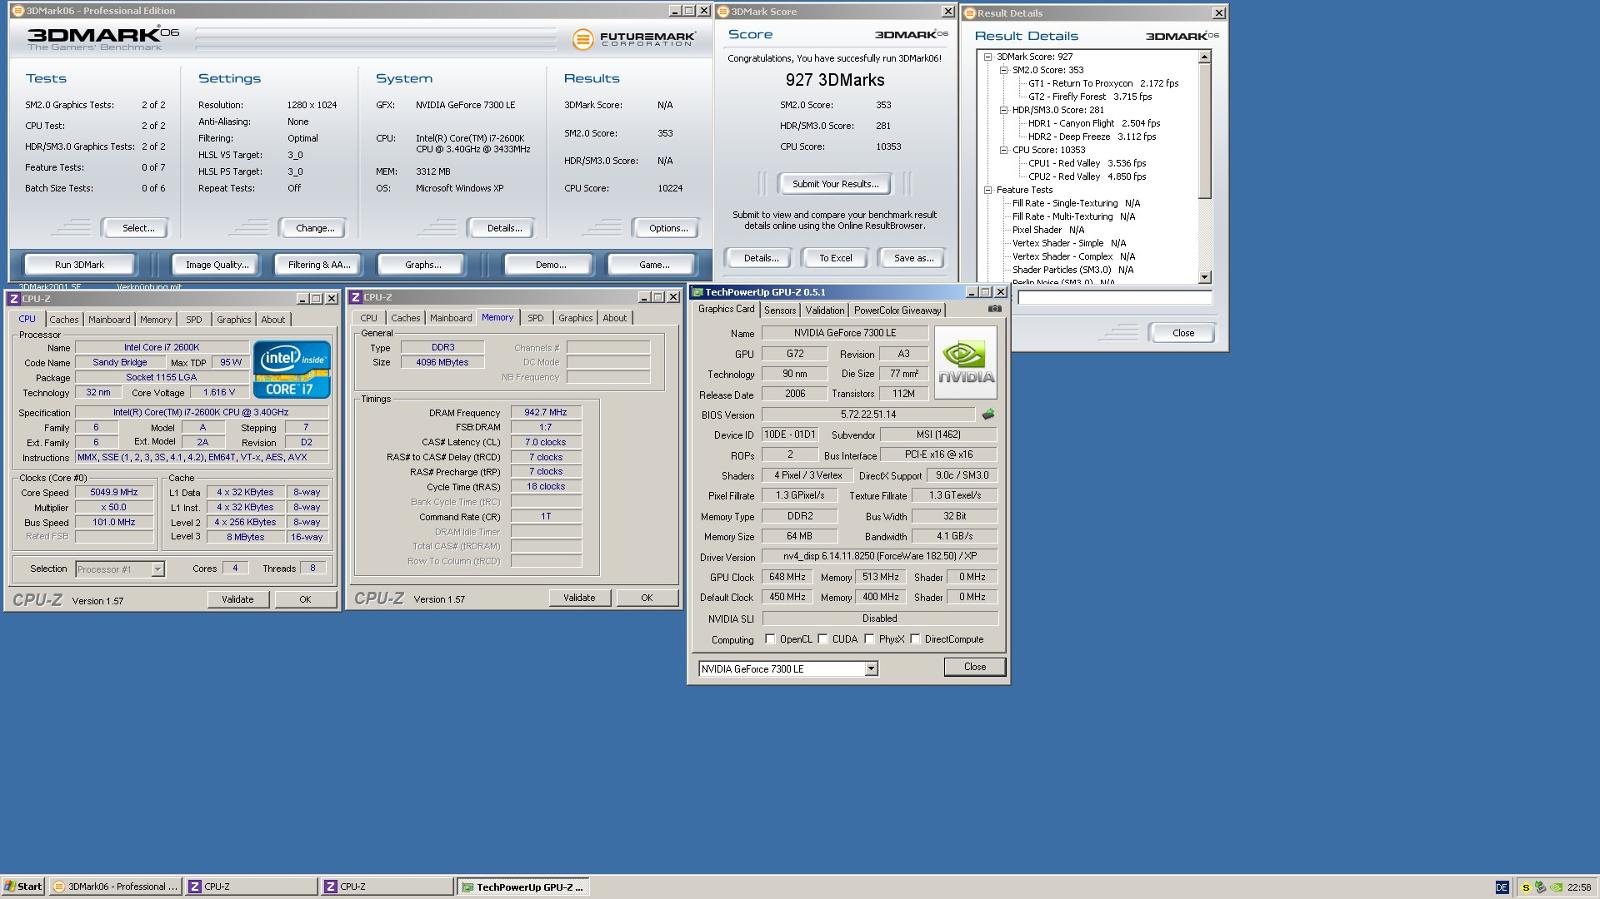The image size is (1600, 899).
Task: Click the Save as button
Action: pyautogui.click(x=913, y=258)
